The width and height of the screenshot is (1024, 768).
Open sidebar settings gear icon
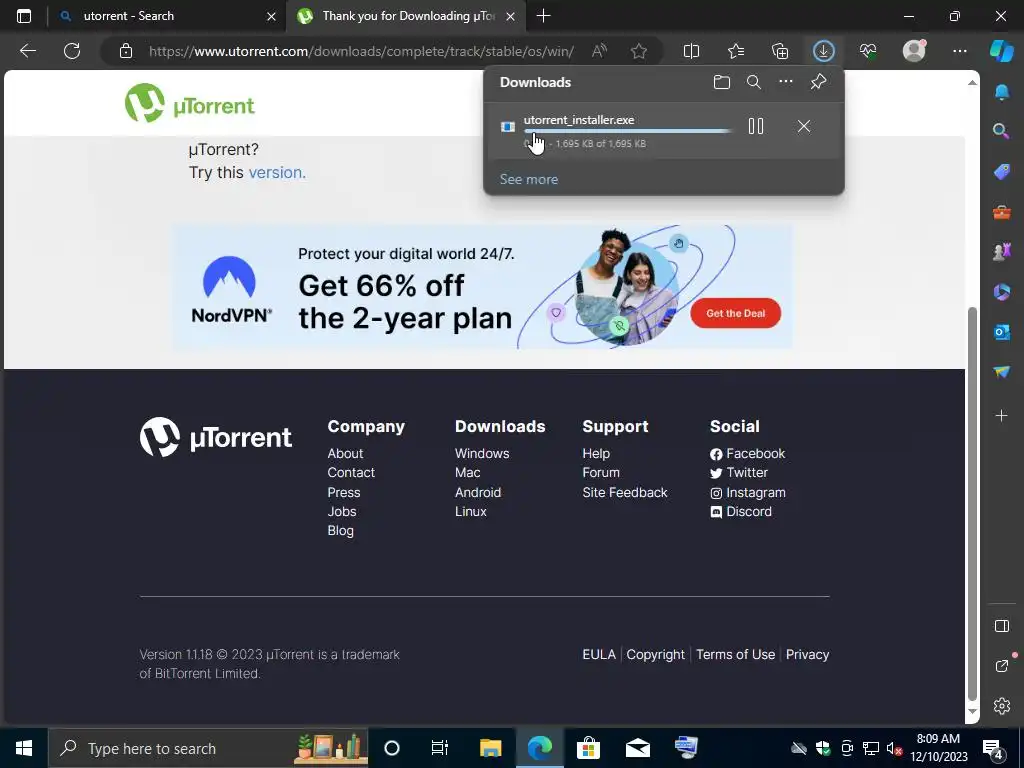point(1001,706)
